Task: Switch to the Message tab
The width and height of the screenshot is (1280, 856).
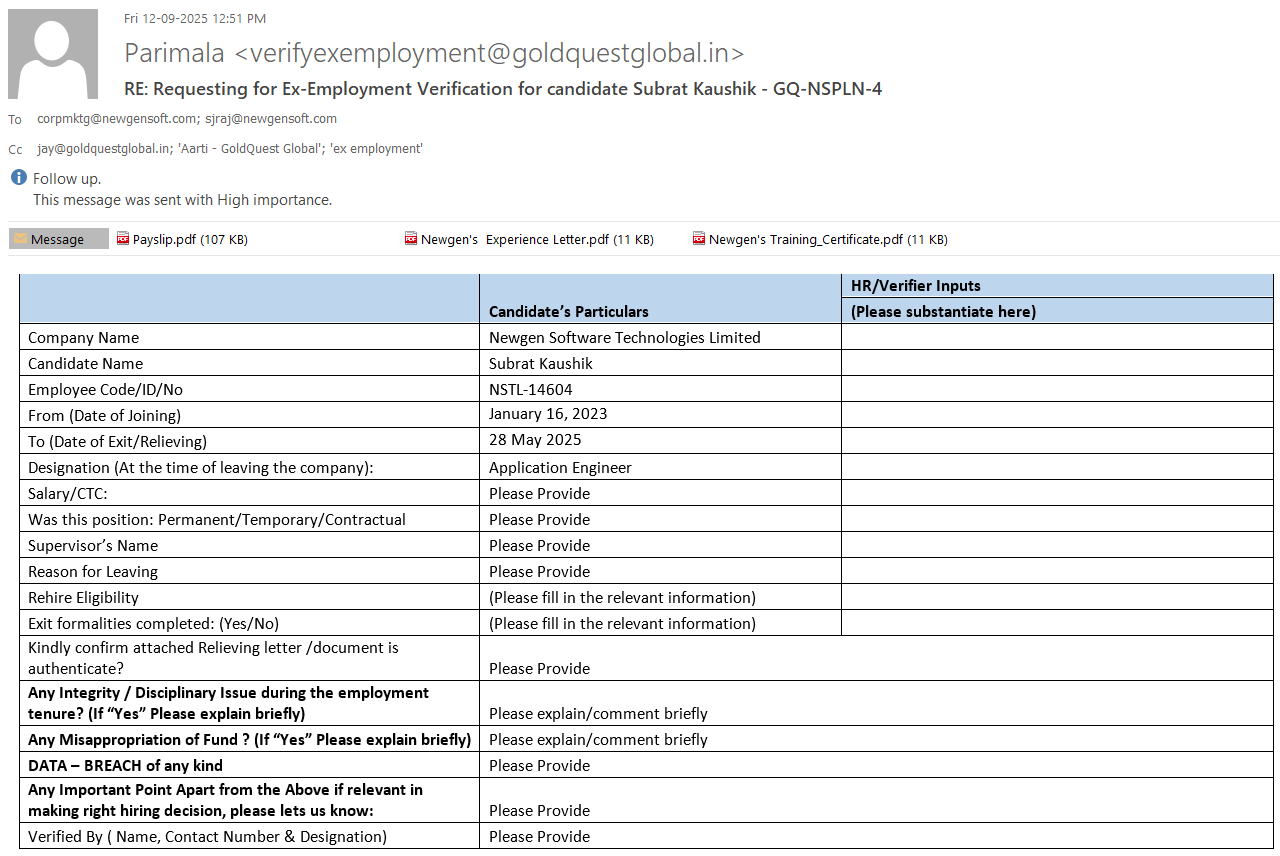Action: (58, 239)
